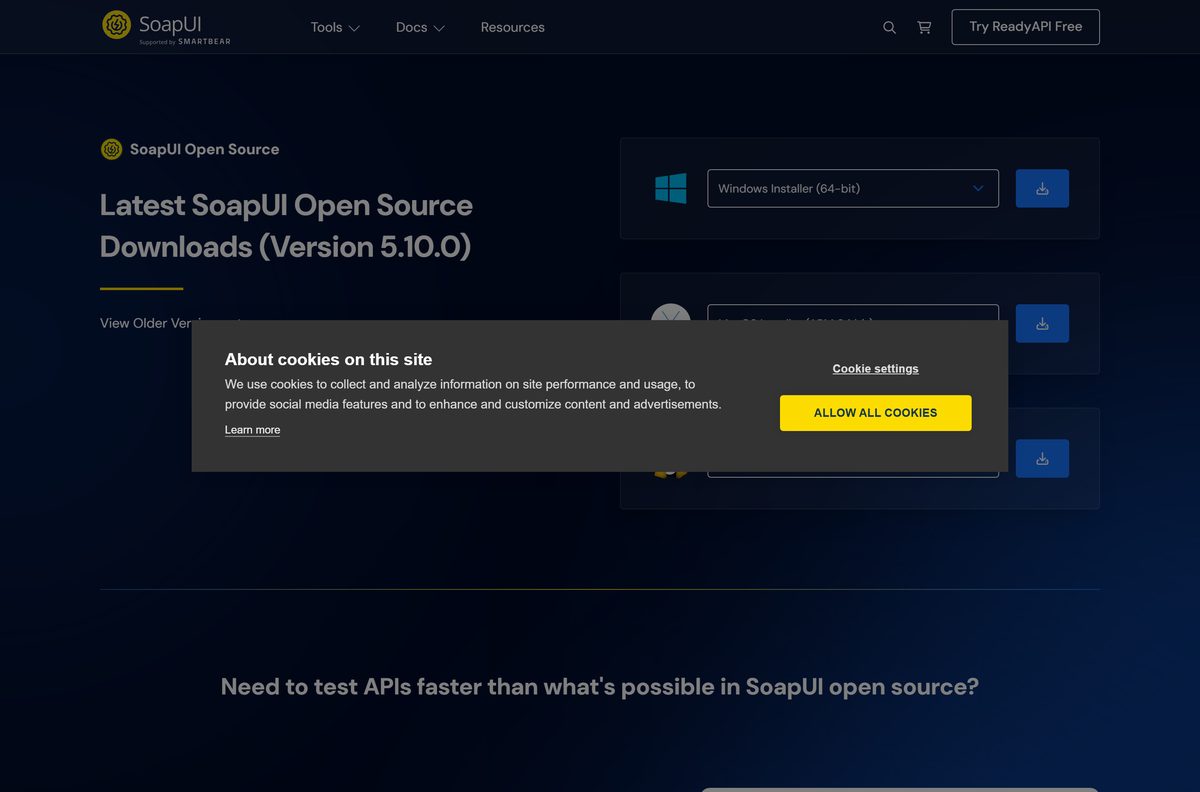Click the Tools menu chevron arrow
Screen dimensions: 1200x792
coord(354,28)
